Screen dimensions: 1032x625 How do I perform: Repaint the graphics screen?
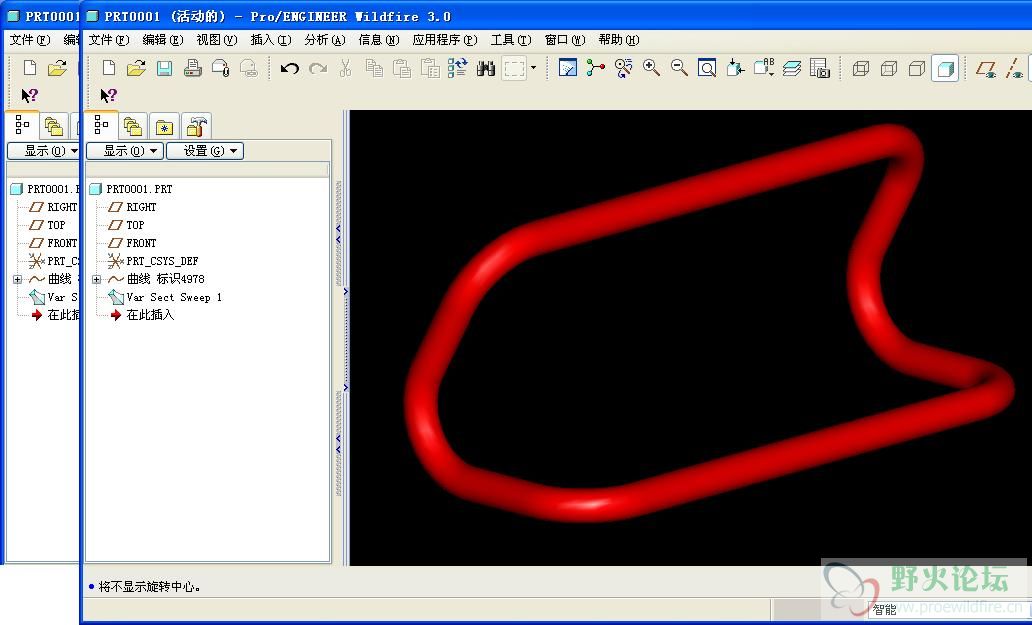click(567, 68)
